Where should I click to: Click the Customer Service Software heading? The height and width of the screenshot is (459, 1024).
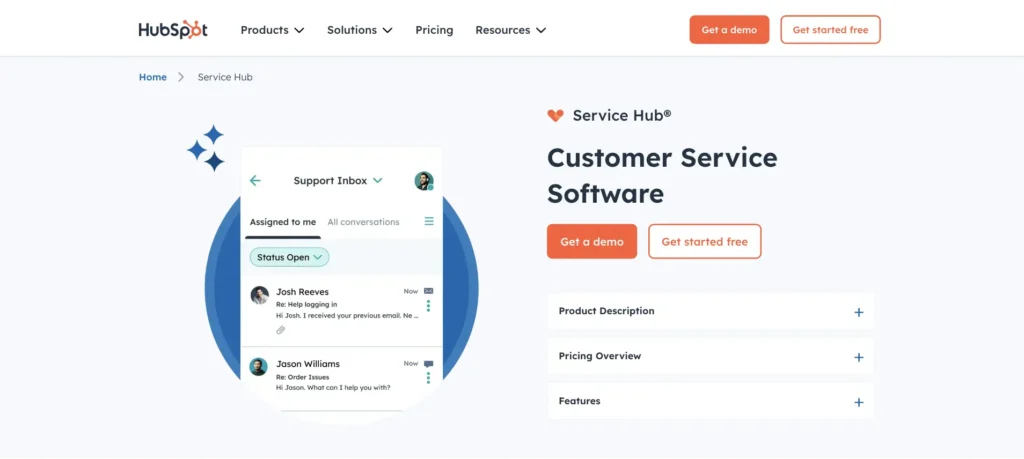point(662,176)
